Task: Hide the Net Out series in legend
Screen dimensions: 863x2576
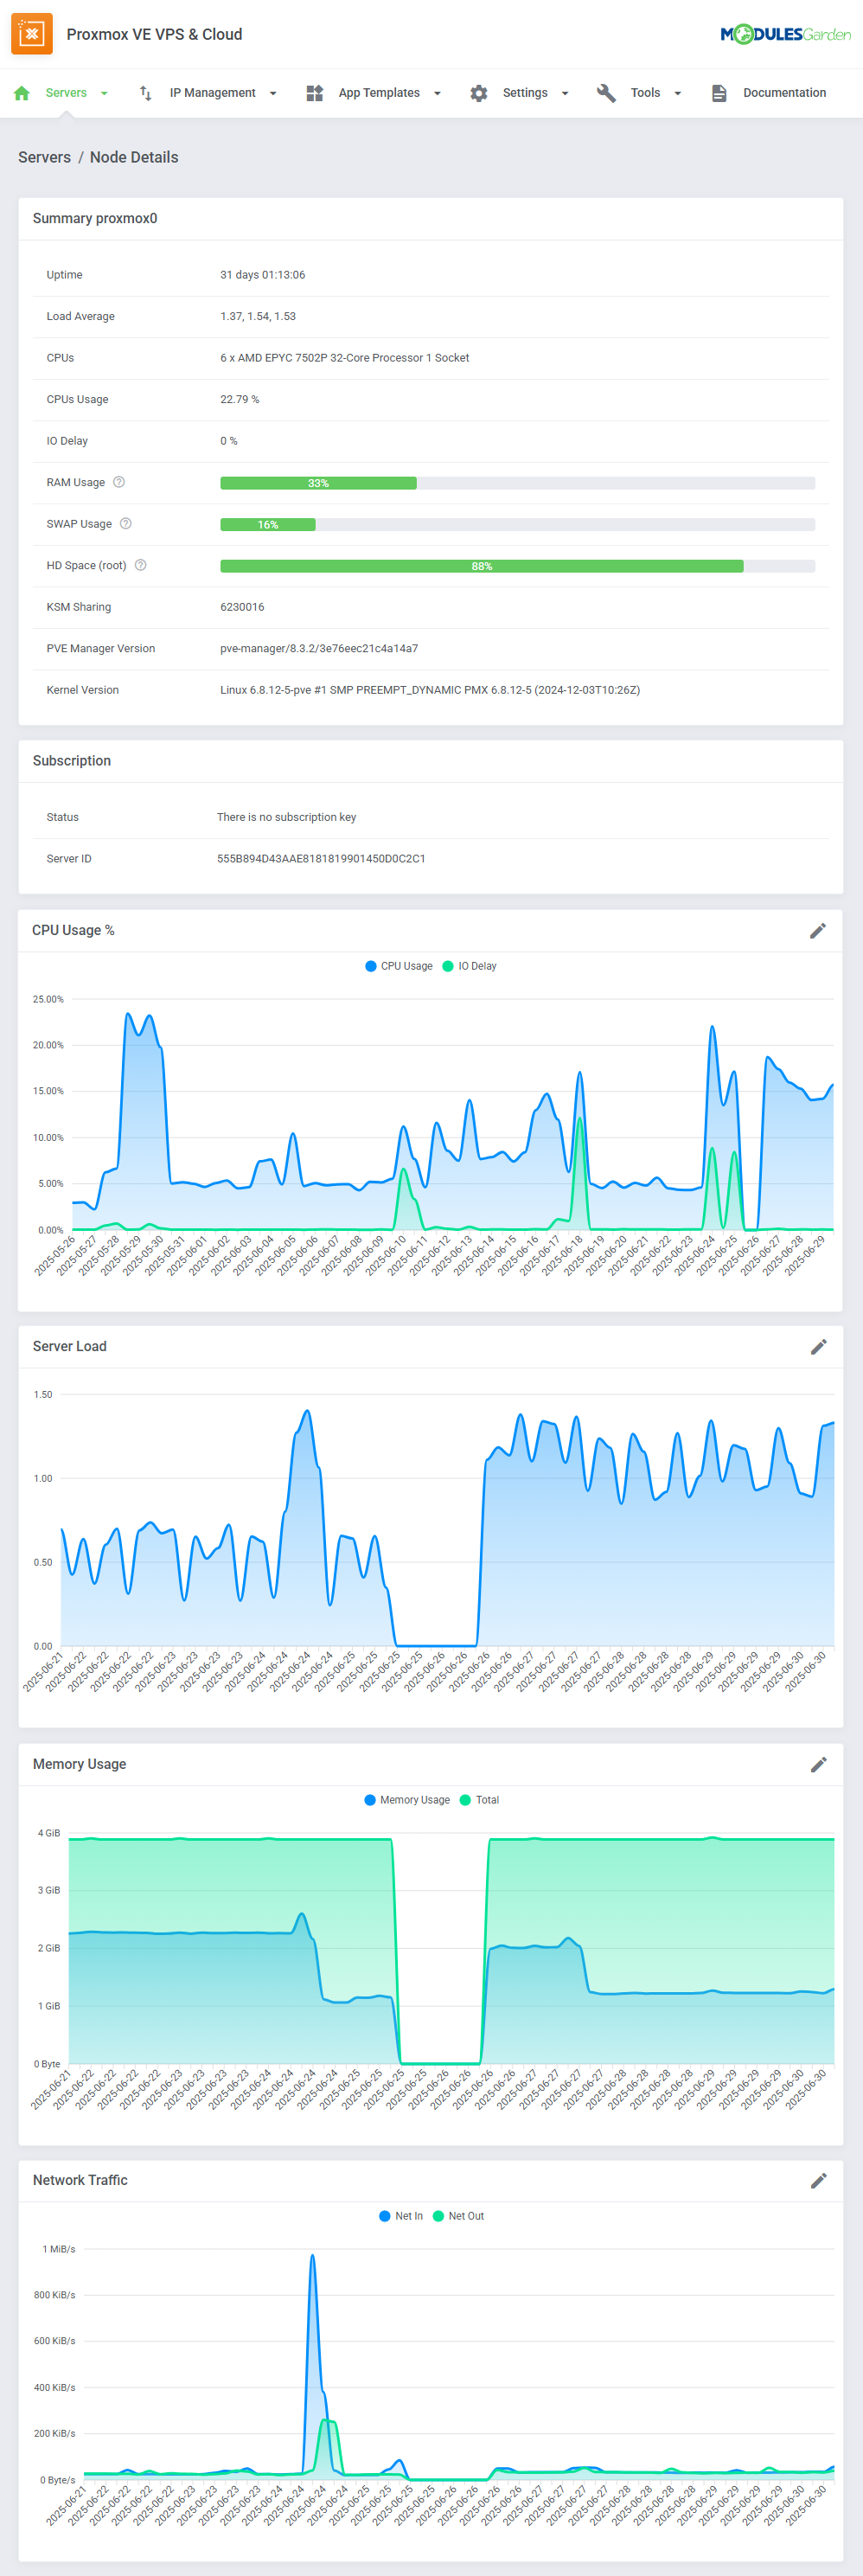Action: [x=459, y=2216]
